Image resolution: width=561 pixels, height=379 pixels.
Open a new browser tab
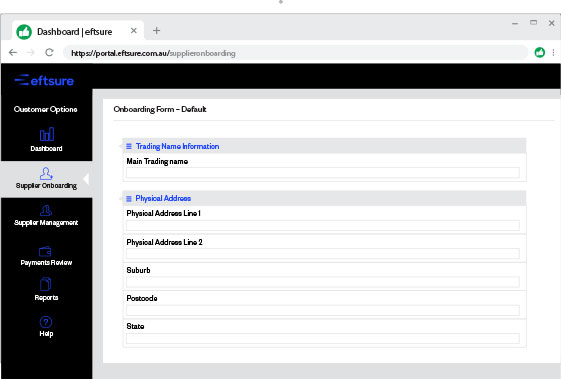[x=156, y=30]
